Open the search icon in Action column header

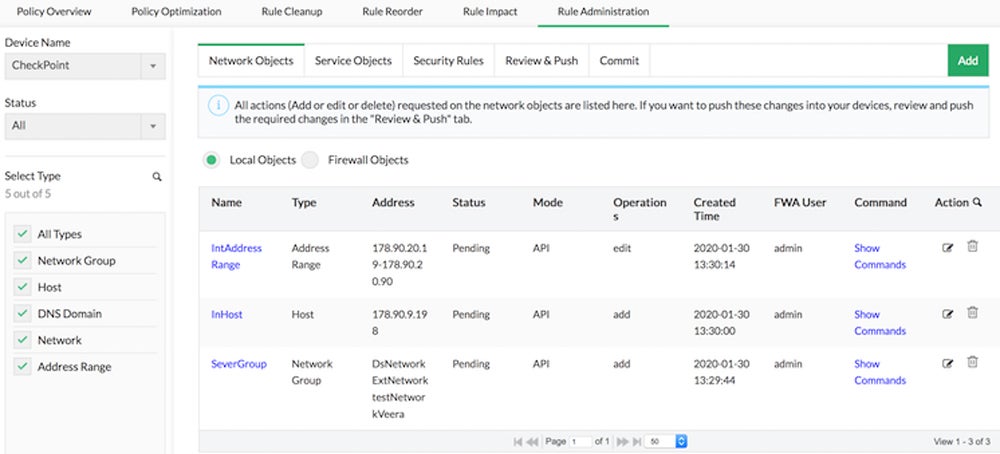click(976, 203)
